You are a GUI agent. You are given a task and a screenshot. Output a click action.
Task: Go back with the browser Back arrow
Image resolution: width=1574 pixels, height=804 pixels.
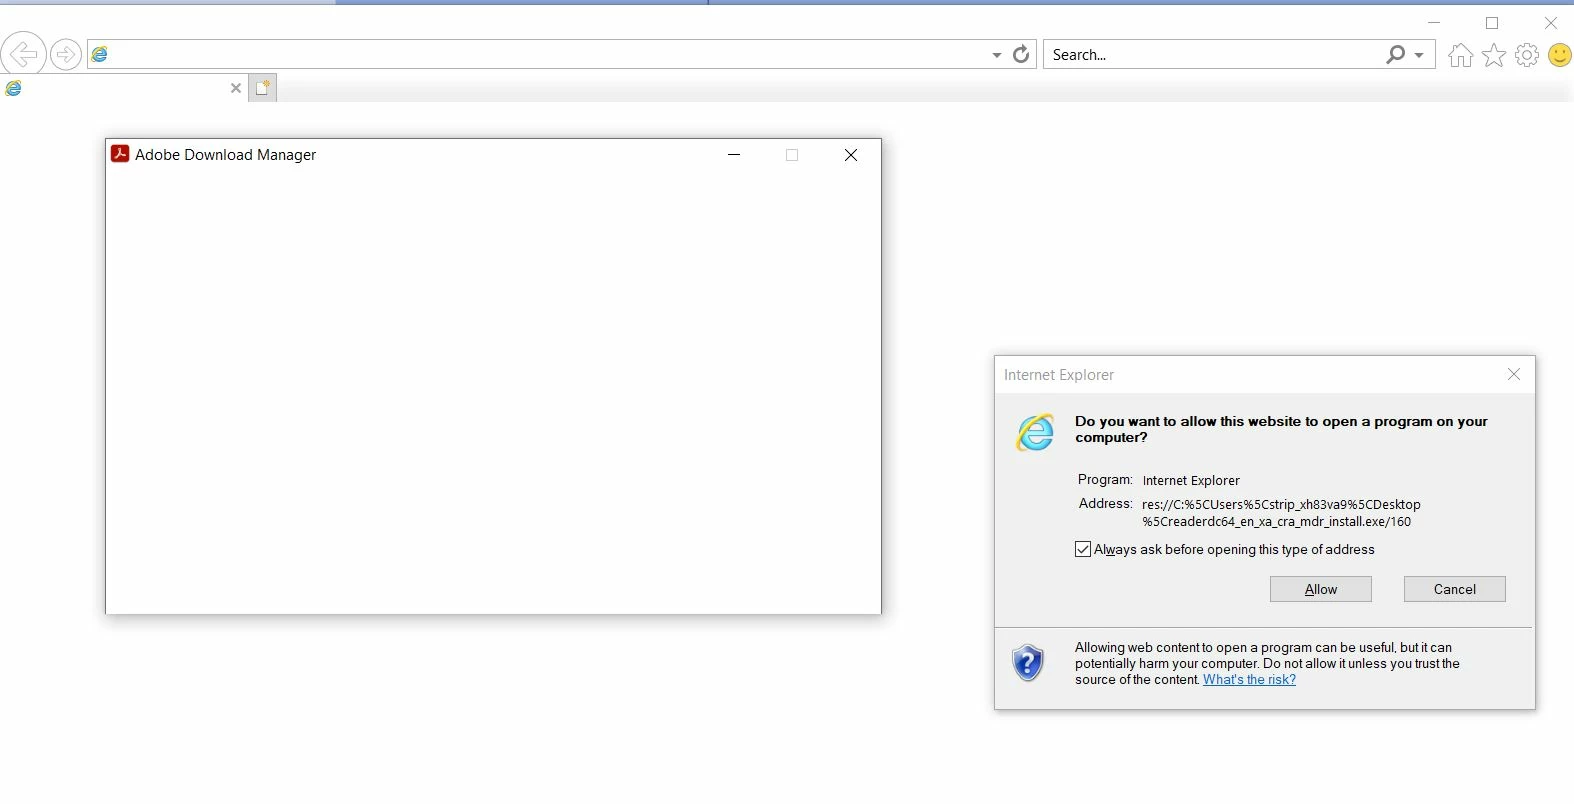point(23,53)
